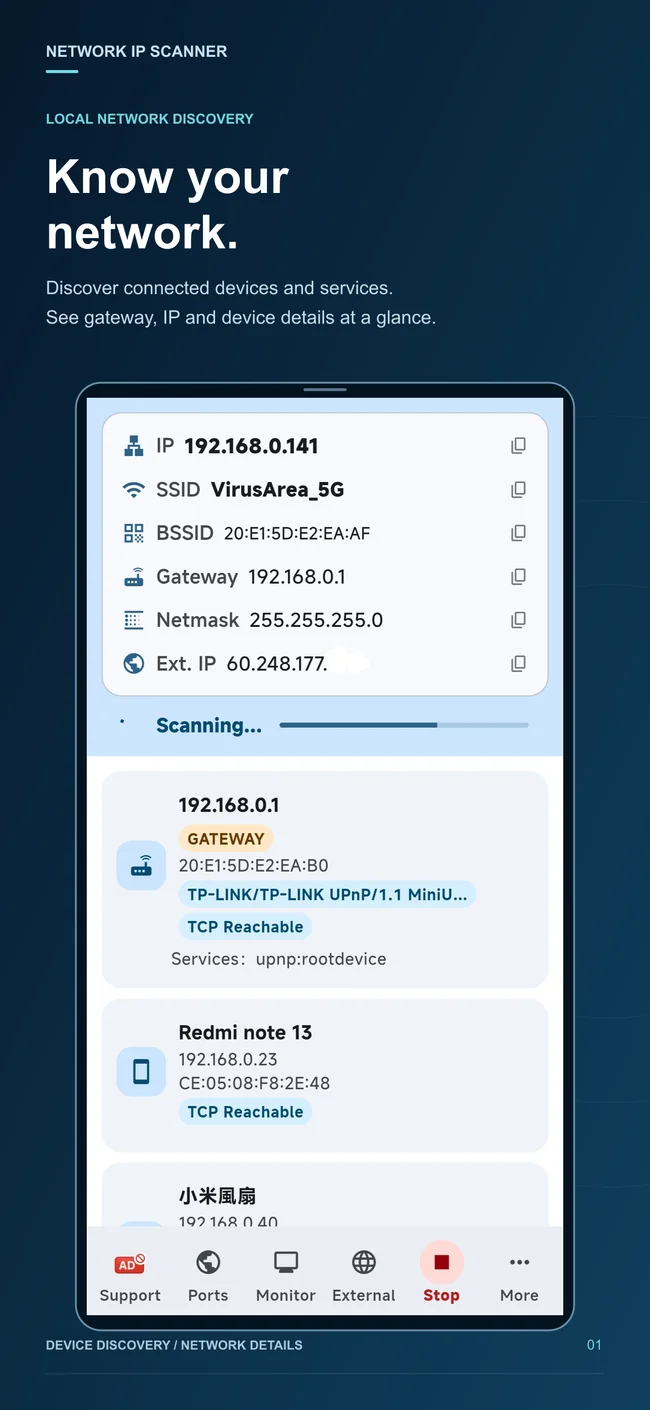Click MAC address CE:05:08:F8:2E:48
This screenshot has width=650, height=1410.
(x=254, y=1083)
